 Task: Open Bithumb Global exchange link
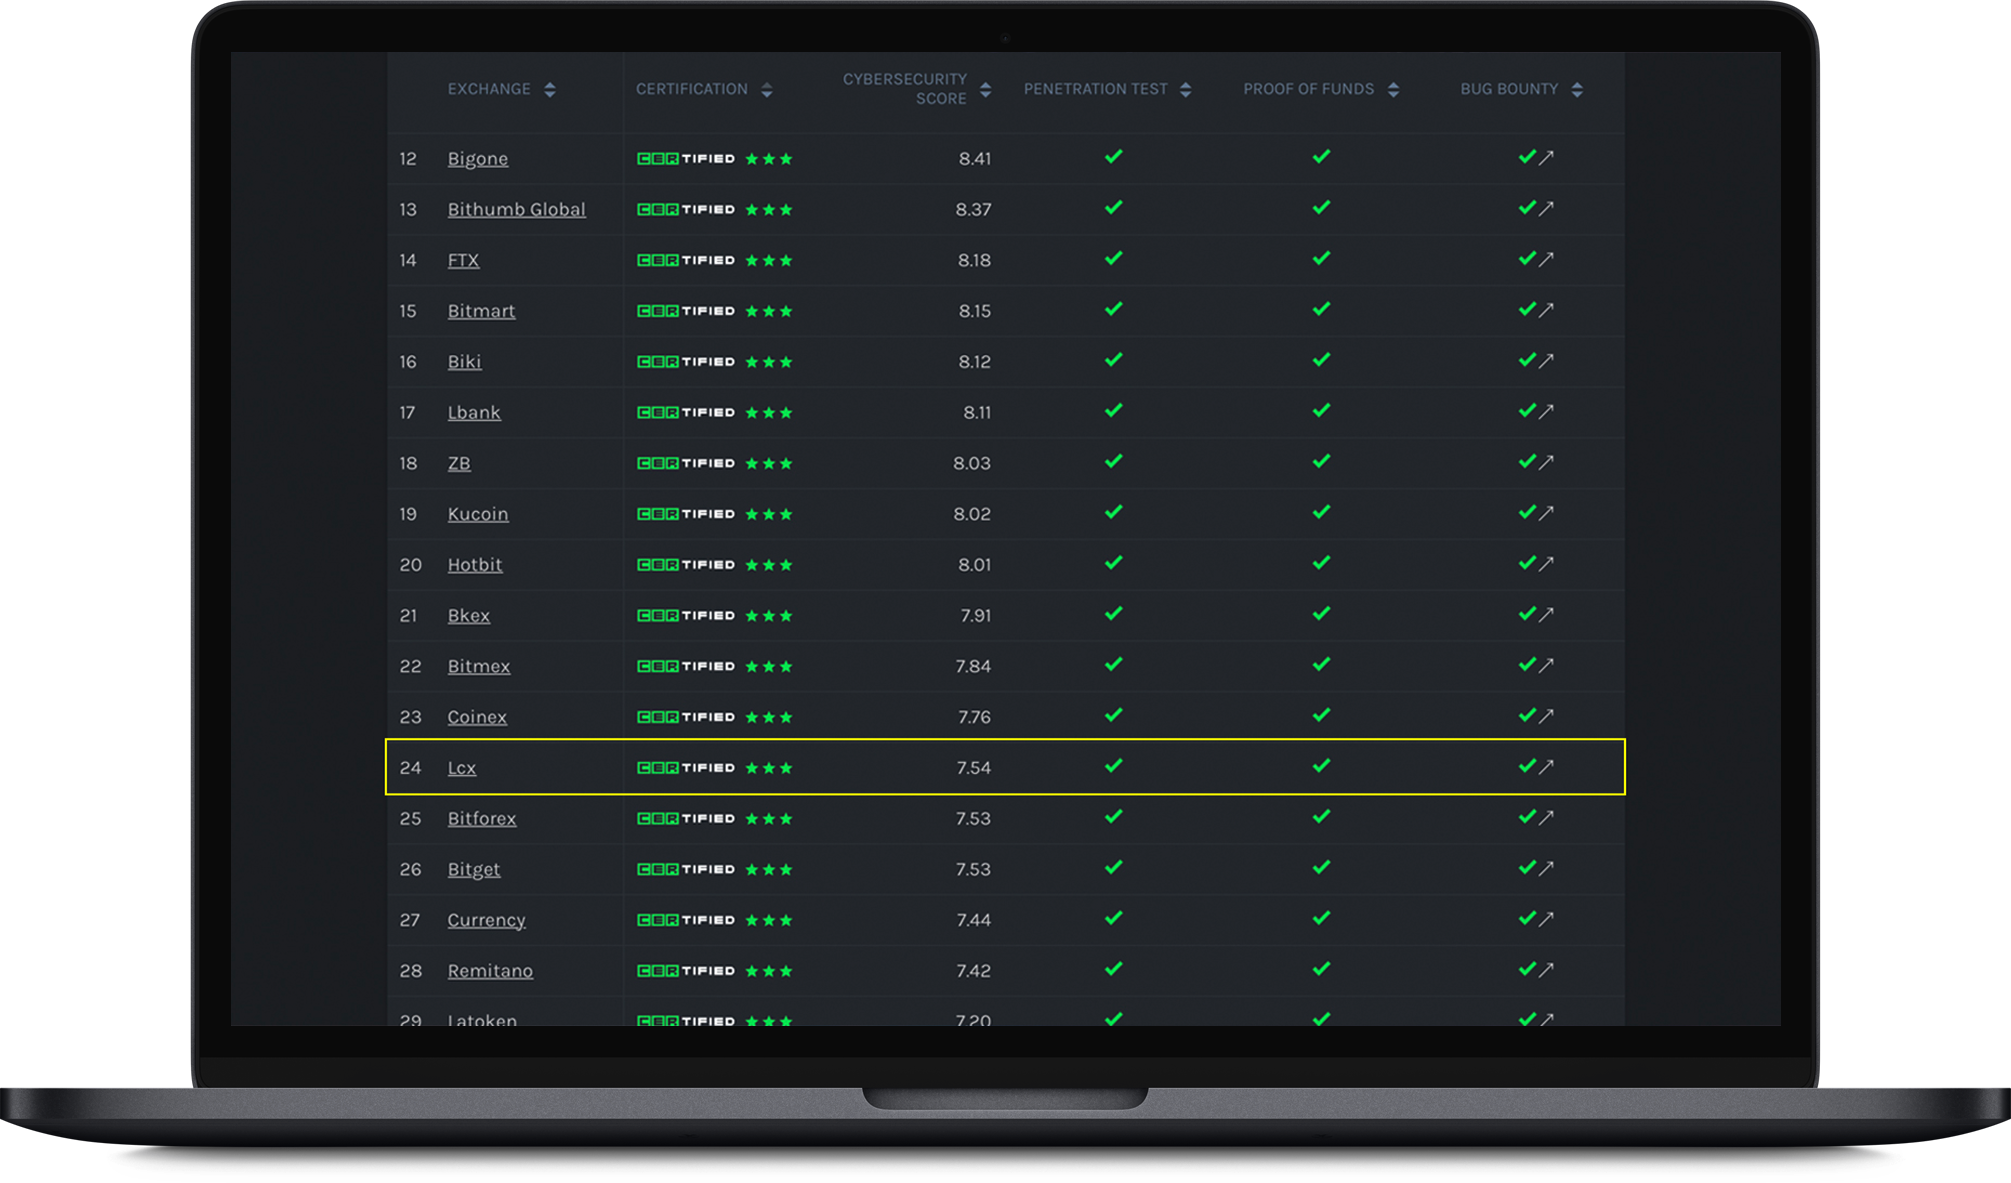[516, 209]
